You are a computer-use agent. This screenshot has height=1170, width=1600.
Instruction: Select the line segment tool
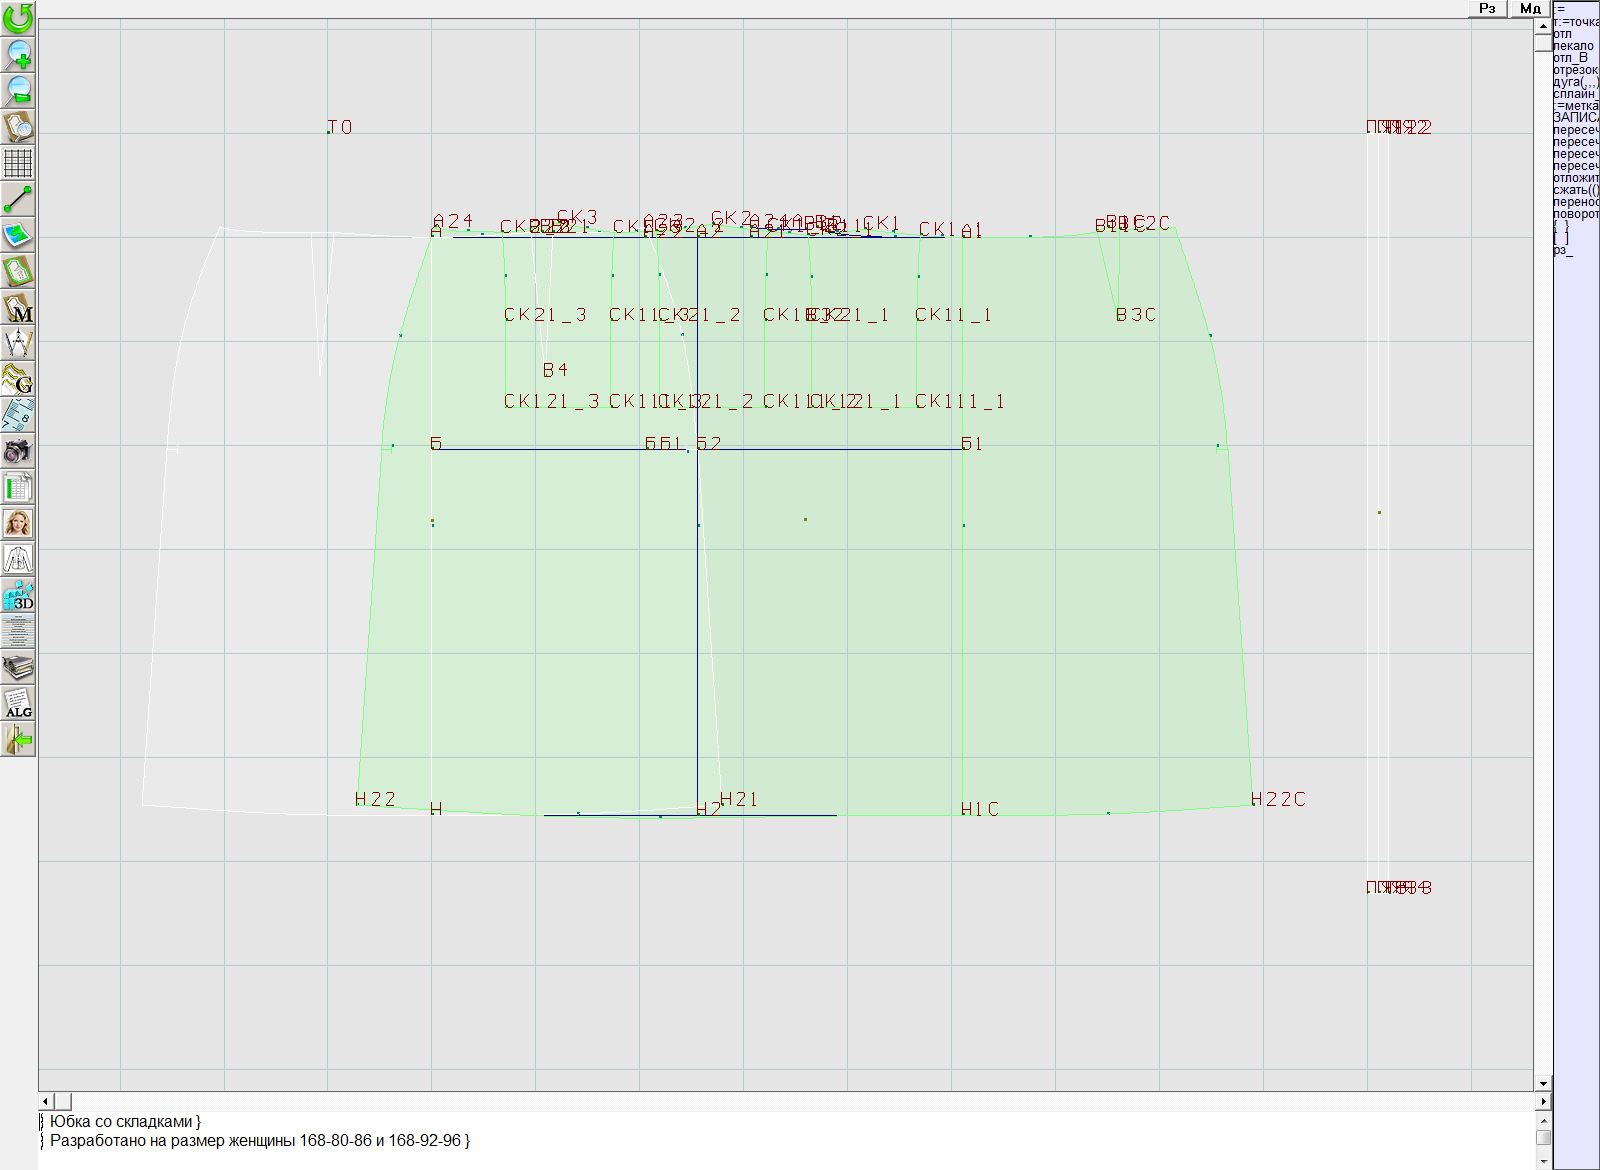click(18, 199)
